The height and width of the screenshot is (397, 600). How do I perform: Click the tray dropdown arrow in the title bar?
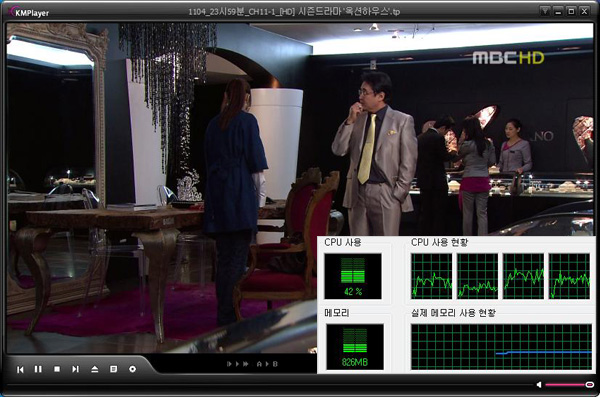click(545, 11)
